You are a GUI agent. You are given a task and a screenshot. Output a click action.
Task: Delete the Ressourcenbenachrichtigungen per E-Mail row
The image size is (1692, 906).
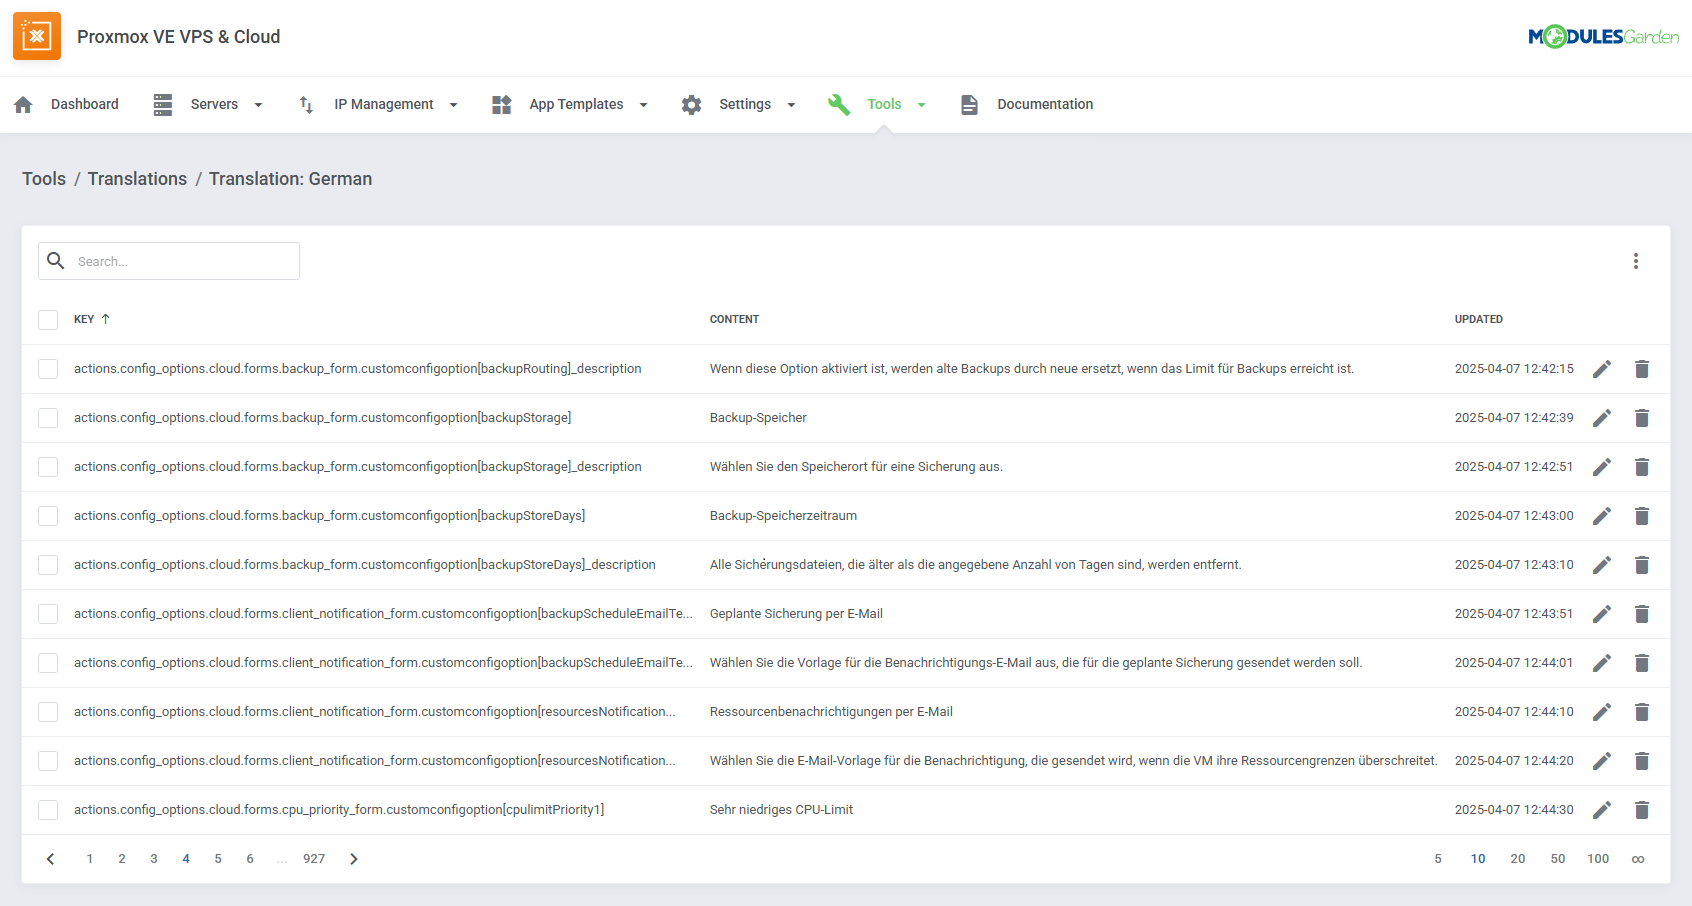(x=1642, y=712)
